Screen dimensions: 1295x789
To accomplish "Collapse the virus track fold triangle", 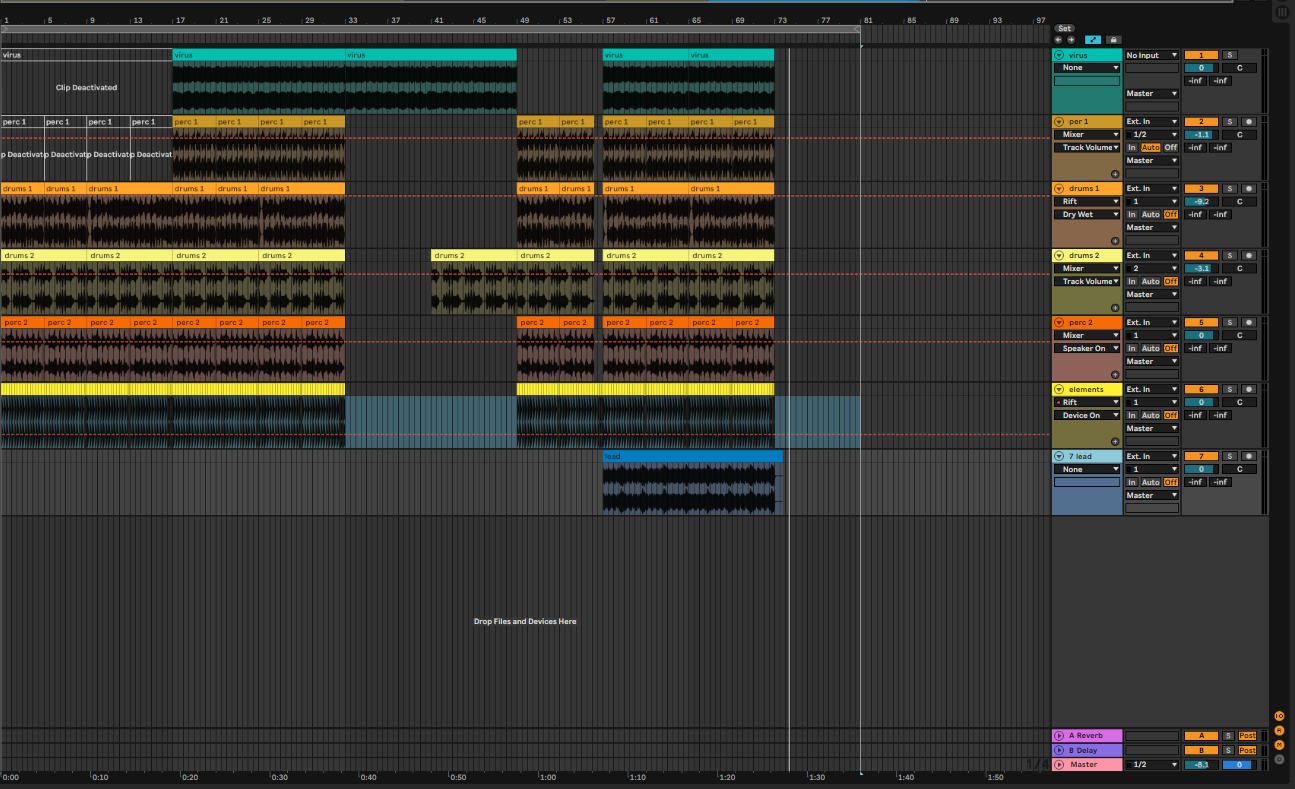I will click(1059, 55).
